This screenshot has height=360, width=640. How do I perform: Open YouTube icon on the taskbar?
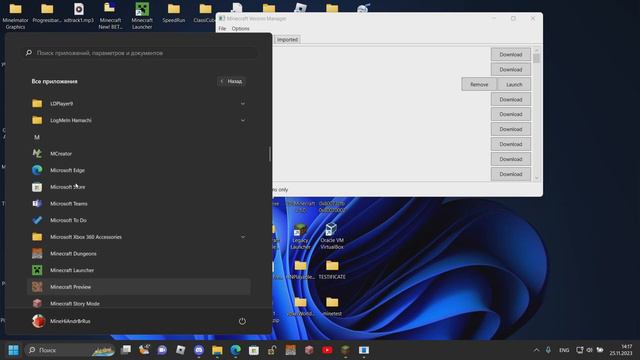[x=327, y=350]
